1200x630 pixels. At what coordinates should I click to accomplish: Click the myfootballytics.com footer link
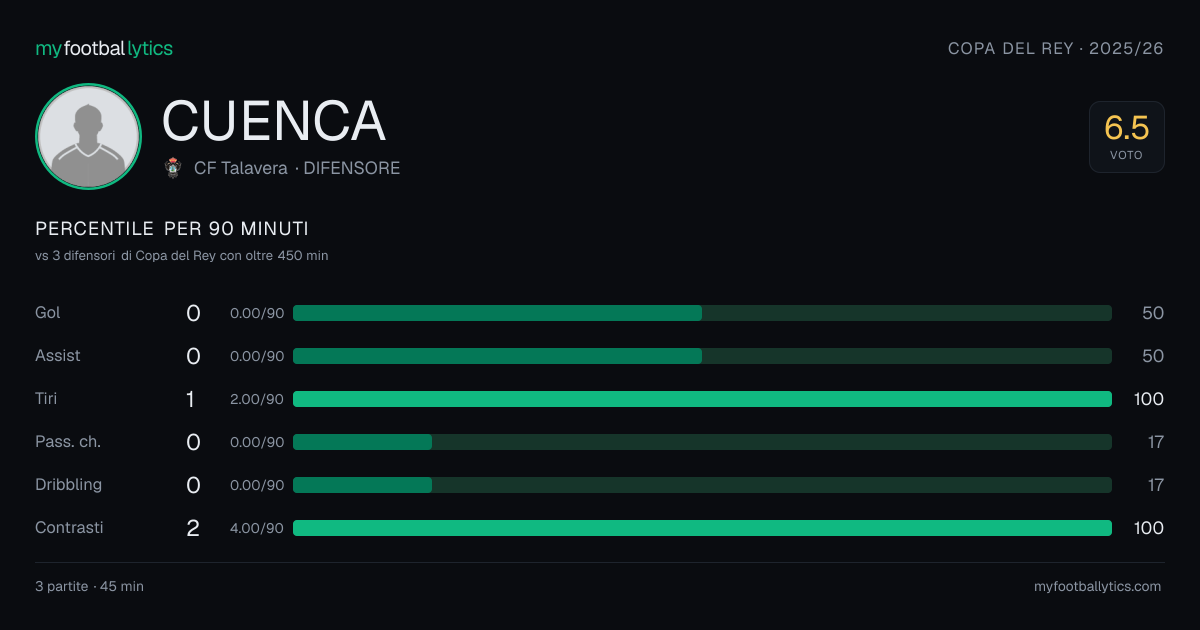coord(1098,586)
